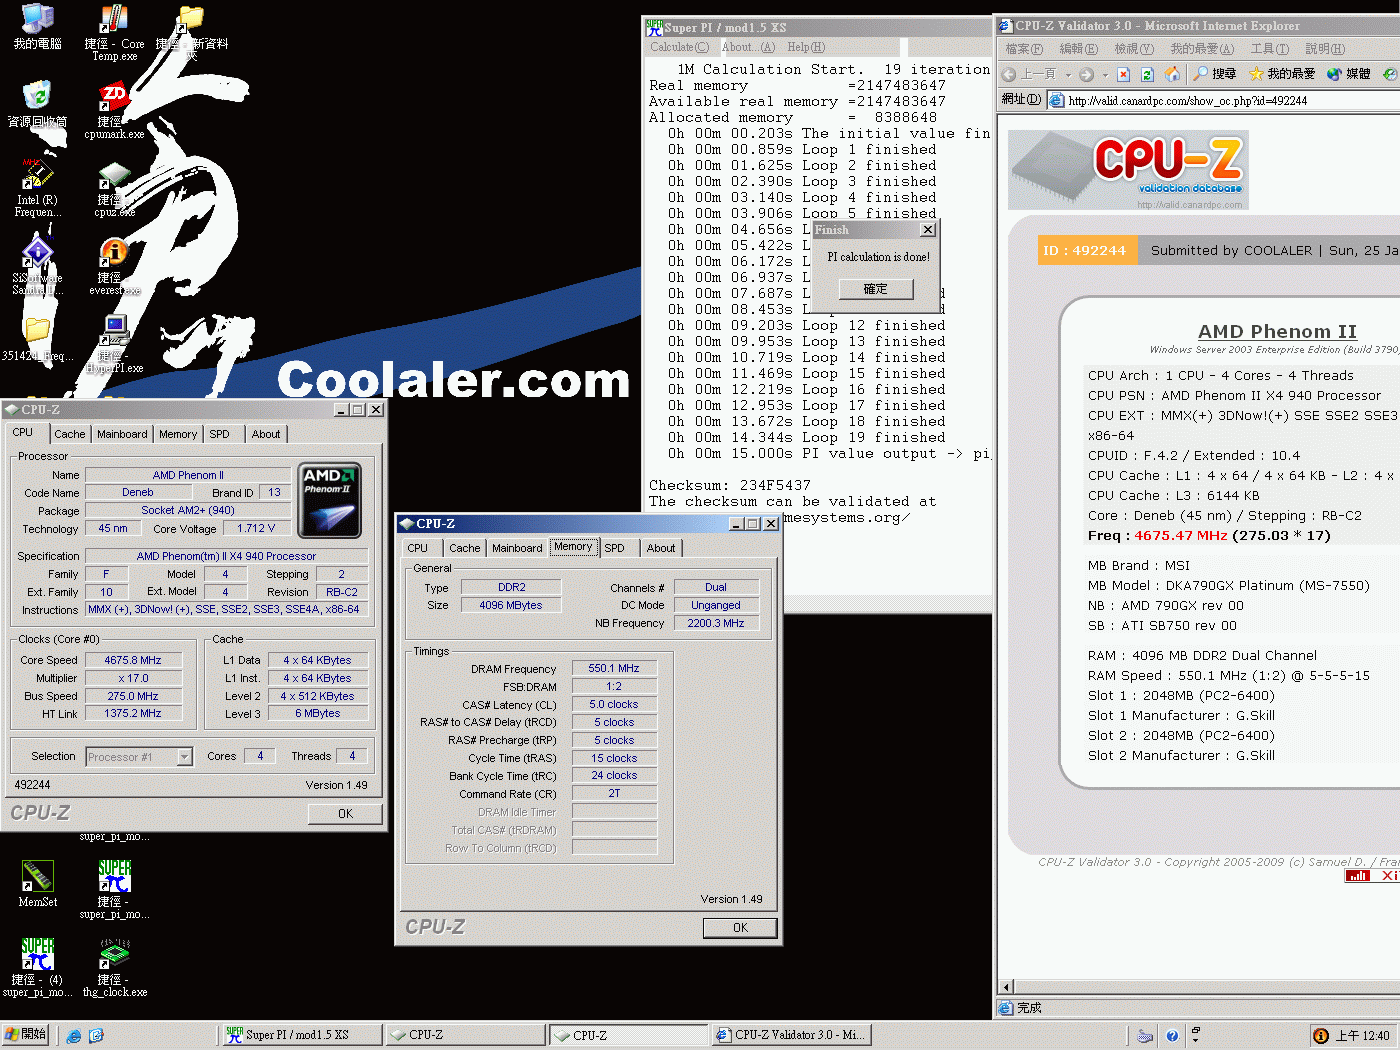Viewport: 1400px width, 1050px height.
Task: Close the Finish dialog
Action: [x=927, y=230]
